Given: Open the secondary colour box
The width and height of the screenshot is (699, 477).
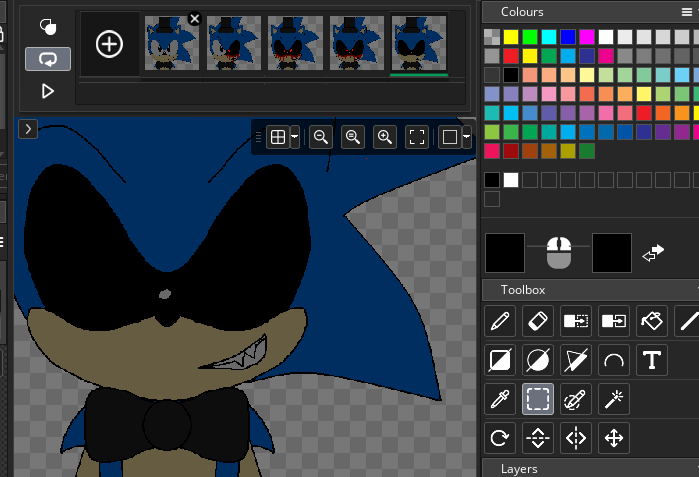Looking at the screenshot, I should 612,253.
